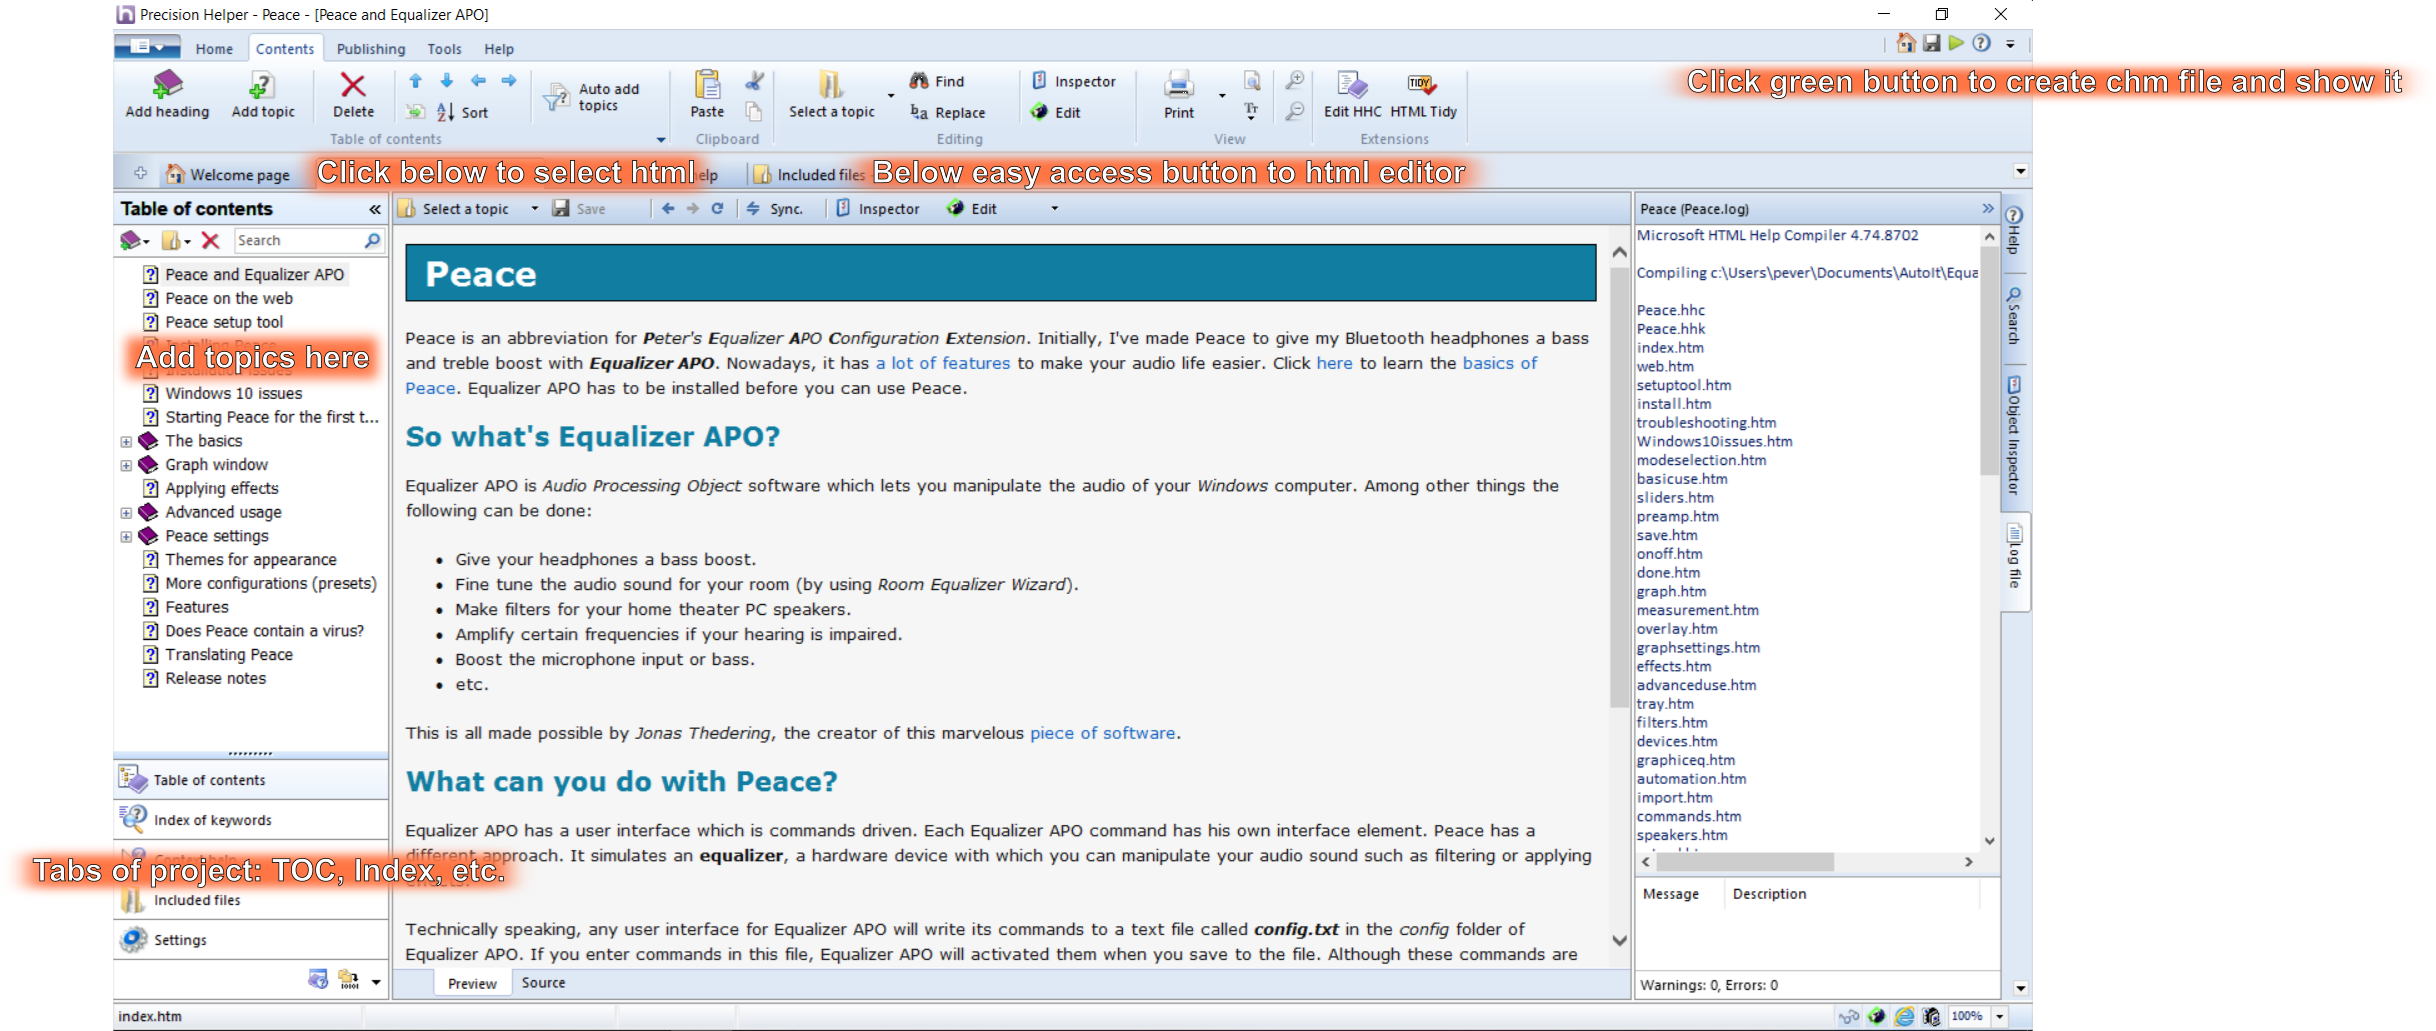Click the Print printer icon
The image size is (2436, 1031).
click(x=1179, y=85)
